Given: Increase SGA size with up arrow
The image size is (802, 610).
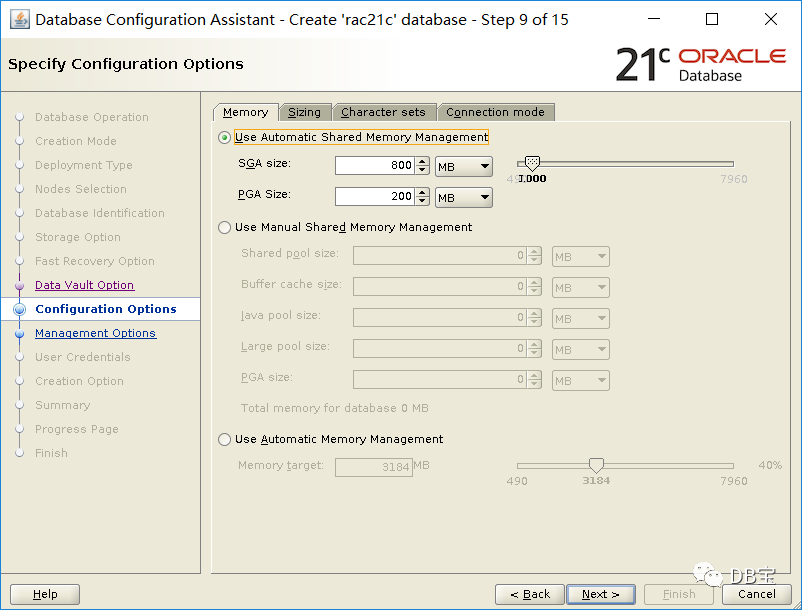Looking at the screenshot, I should (422, 161).
